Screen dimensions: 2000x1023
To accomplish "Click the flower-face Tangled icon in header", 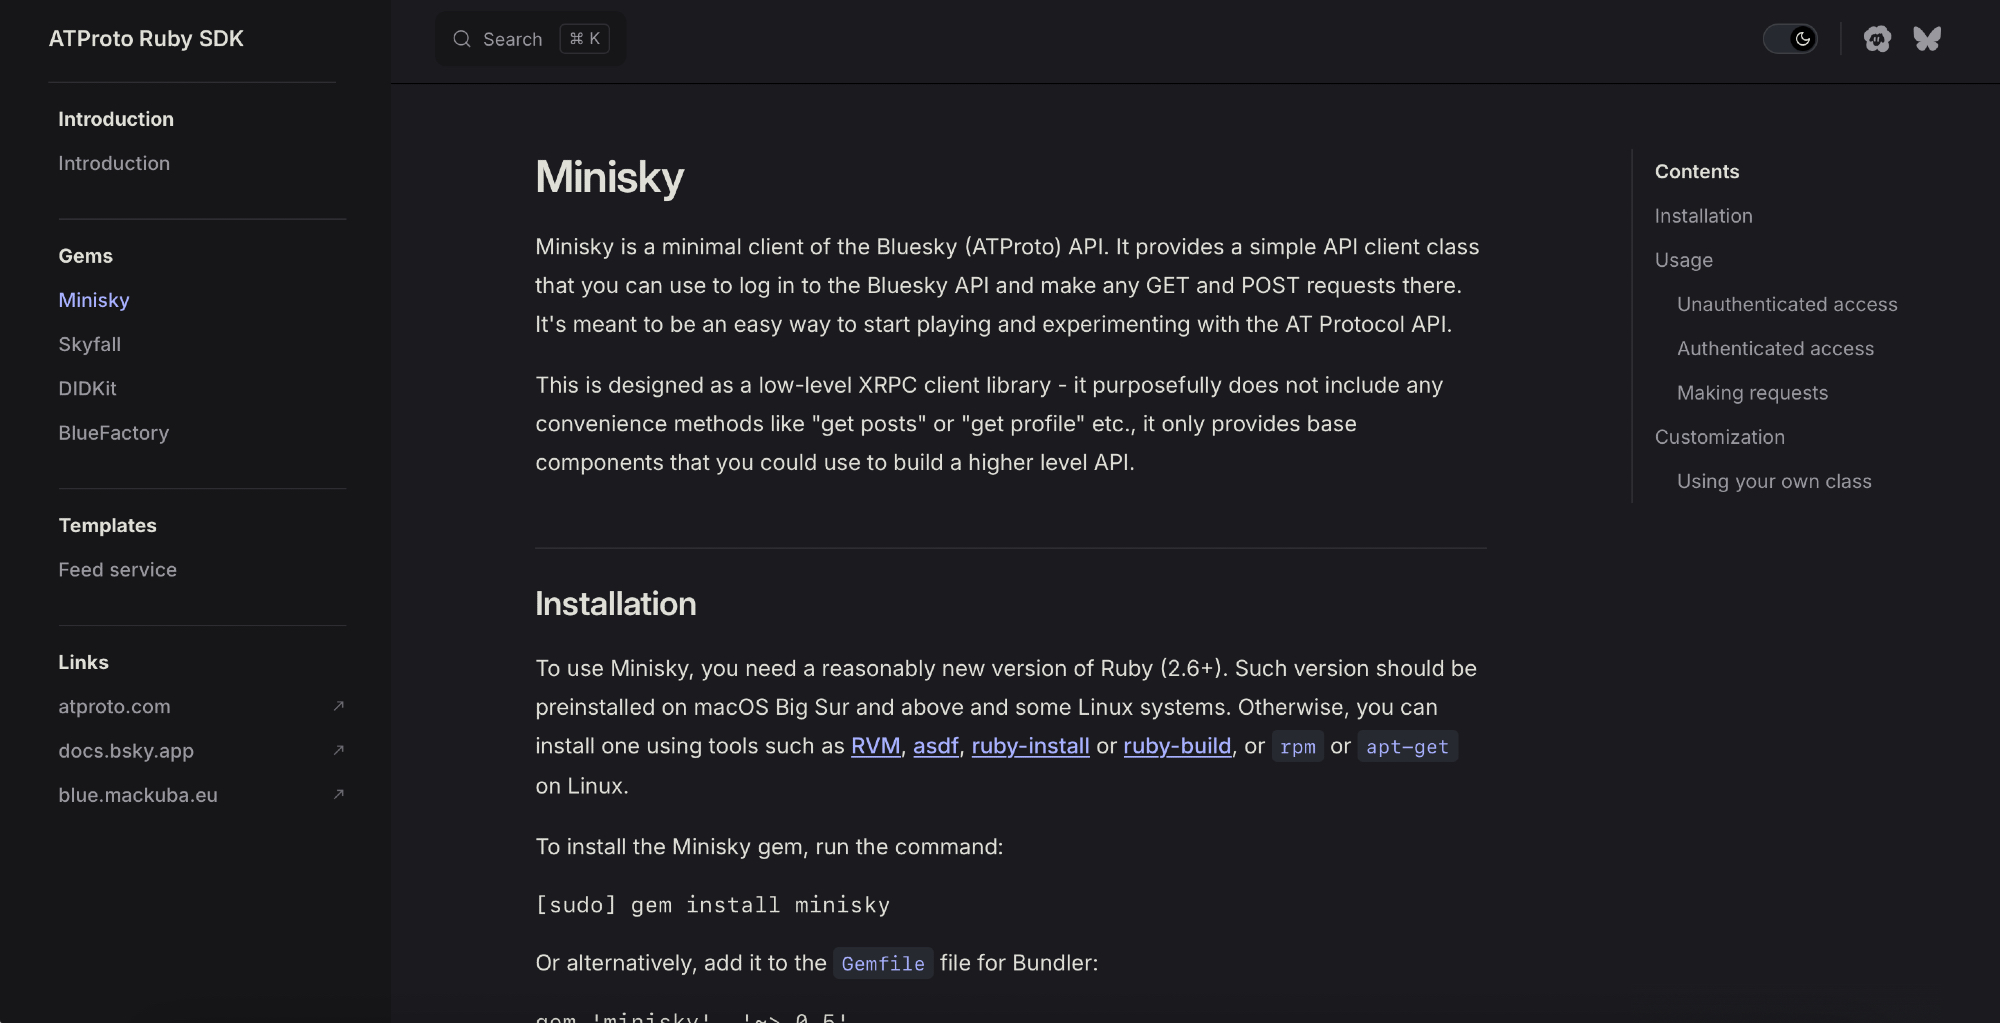I will click(x=1877, y=39).
